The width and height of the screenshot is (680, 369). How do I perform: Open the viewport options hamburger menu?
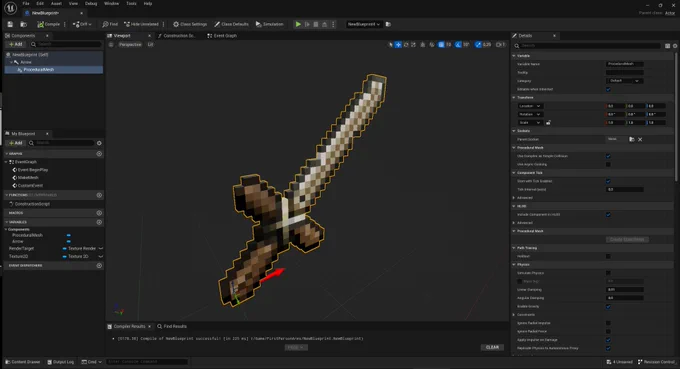point(111,45)
